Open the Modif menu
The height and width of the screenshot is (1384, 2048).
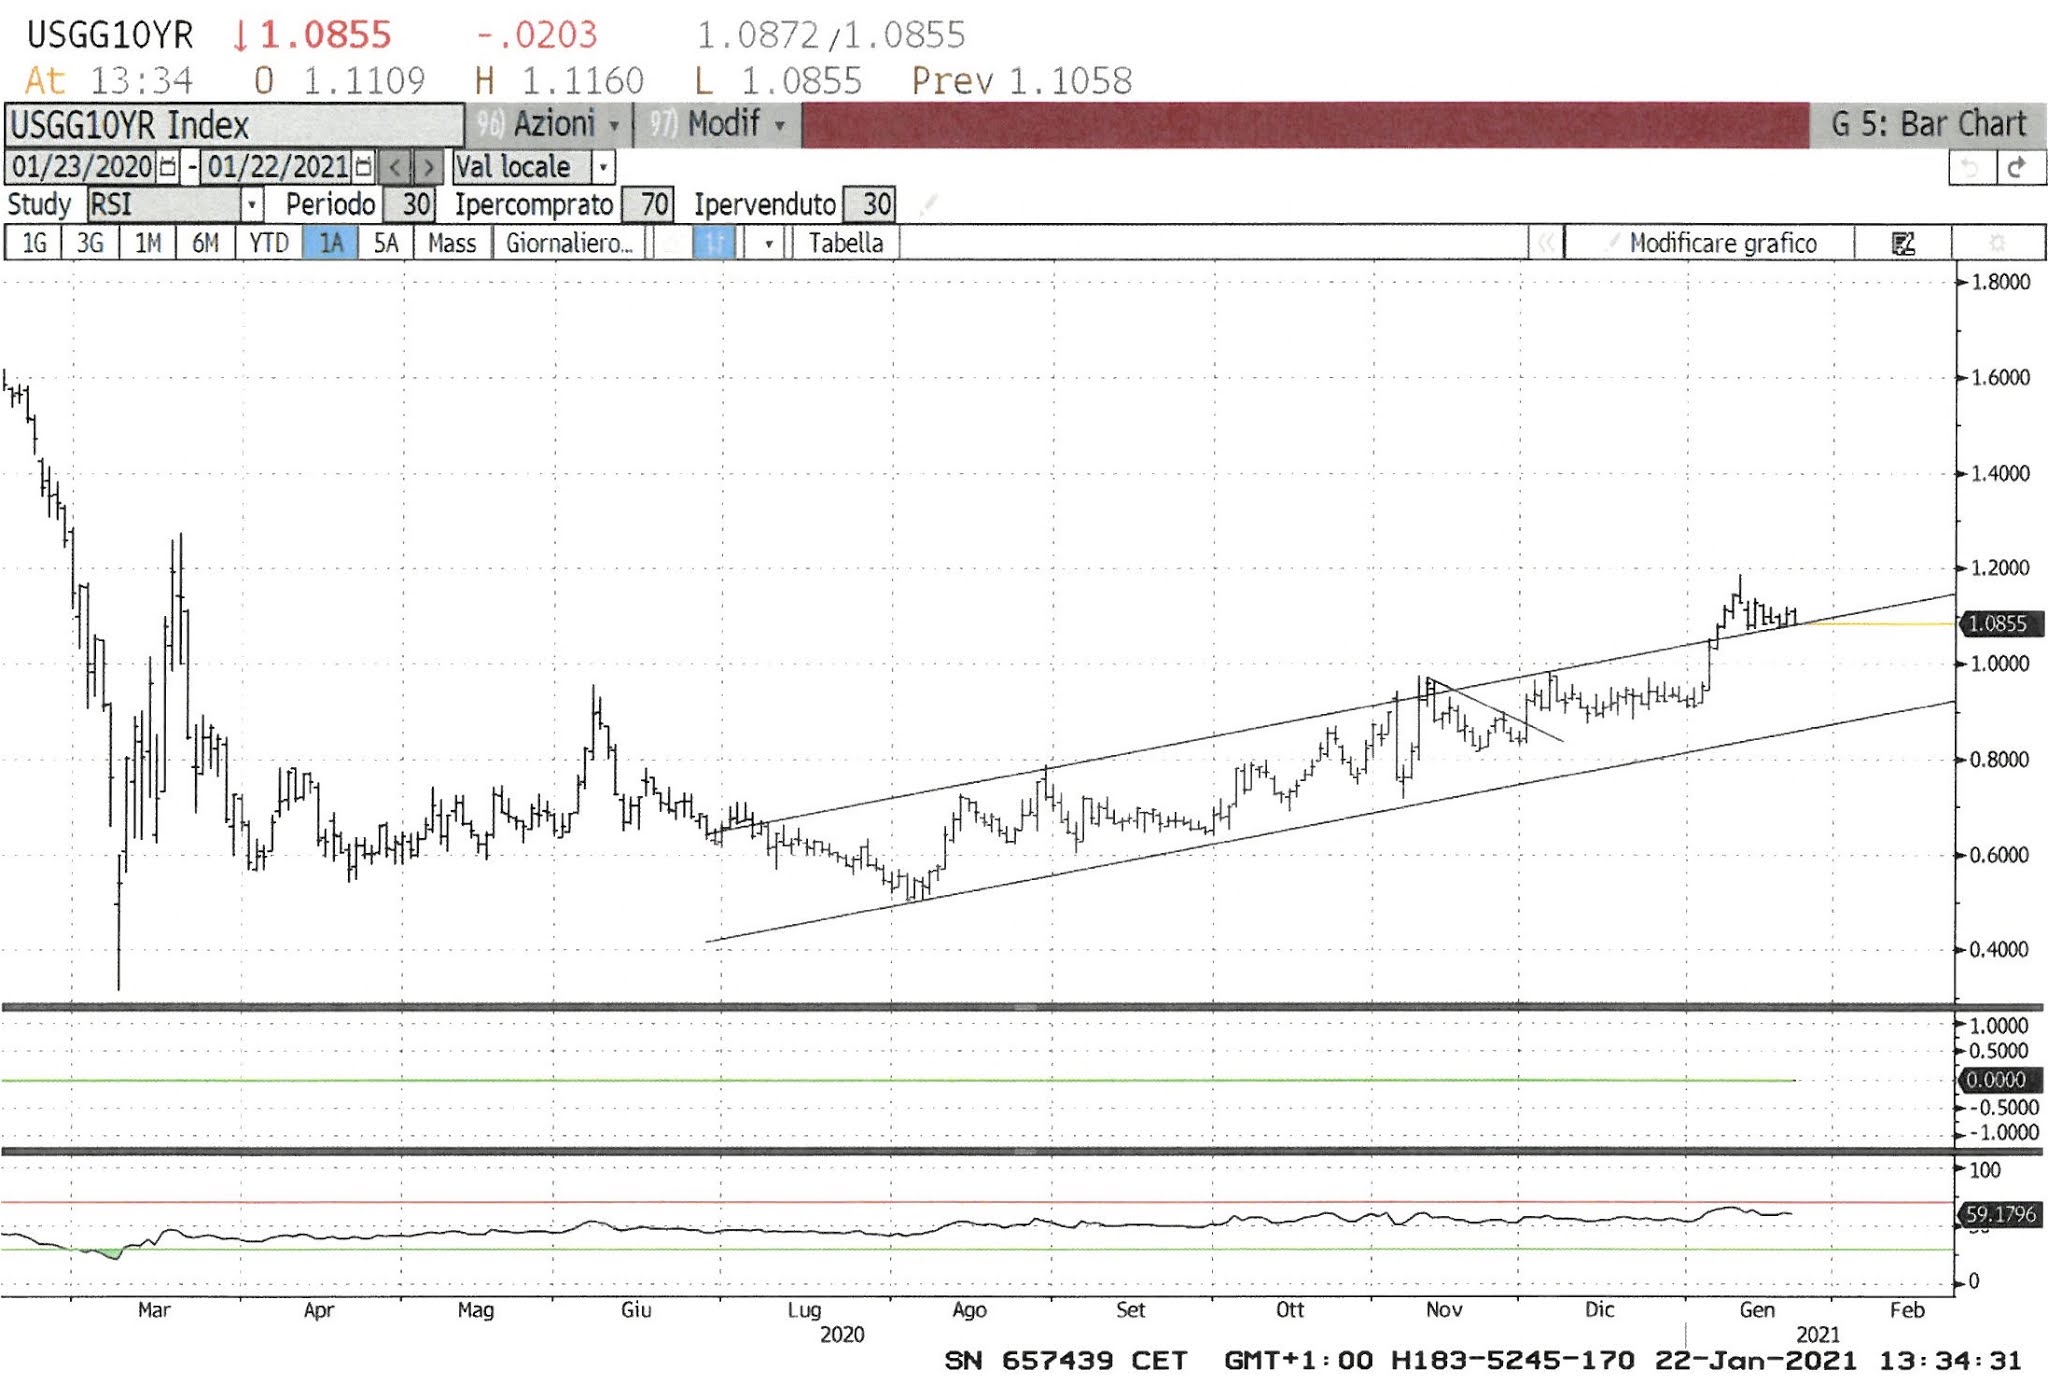click(725, 125)
